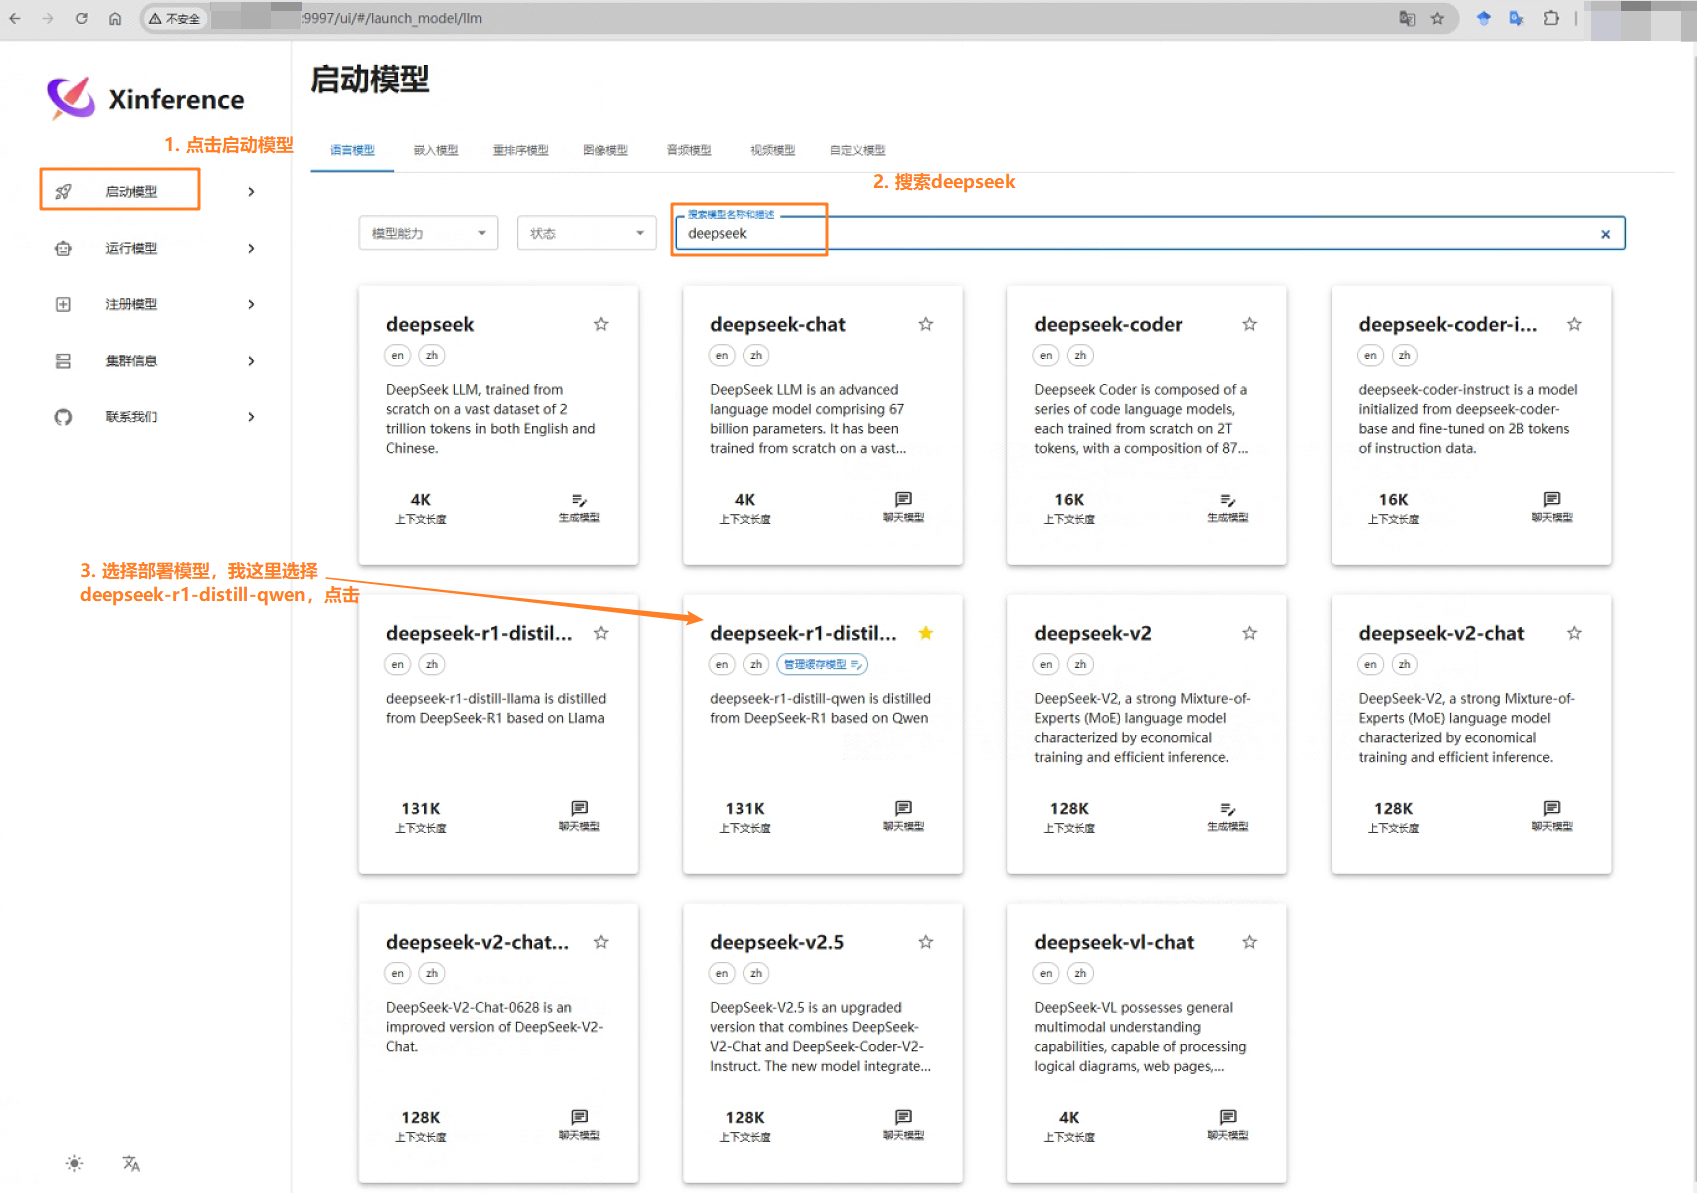Screen dimensions: 1697x1193
Task: Click the GitHub contact-us sidebar icon
Action: pyautogui.click(x=63, y=417)
